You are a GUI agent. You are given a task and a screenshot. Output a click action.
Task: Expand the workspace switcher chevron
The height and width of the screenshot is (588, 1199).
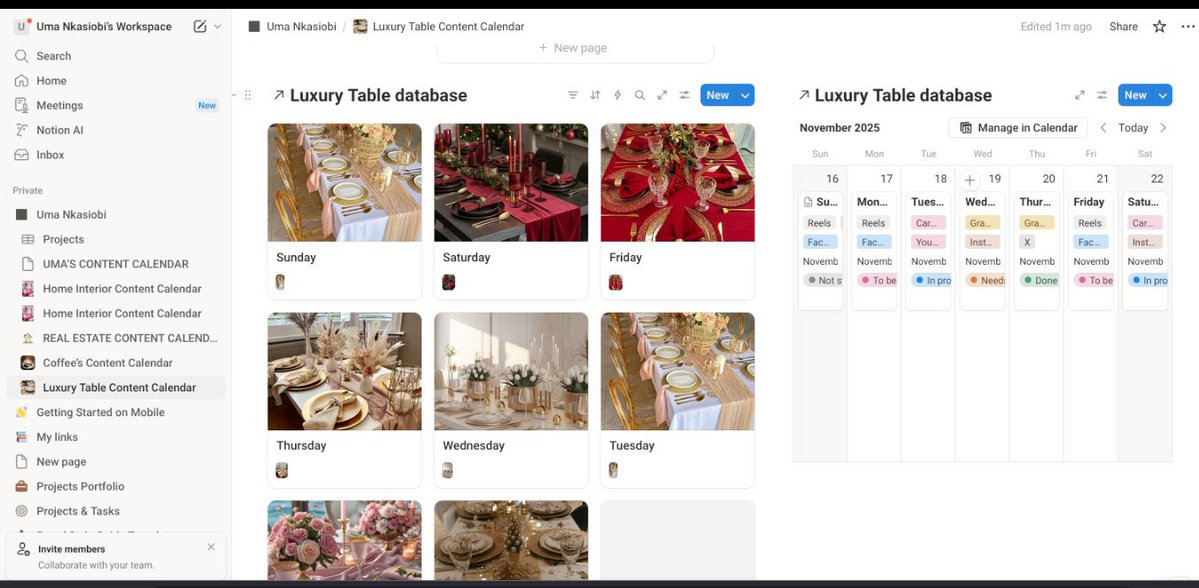coord(217,27)
